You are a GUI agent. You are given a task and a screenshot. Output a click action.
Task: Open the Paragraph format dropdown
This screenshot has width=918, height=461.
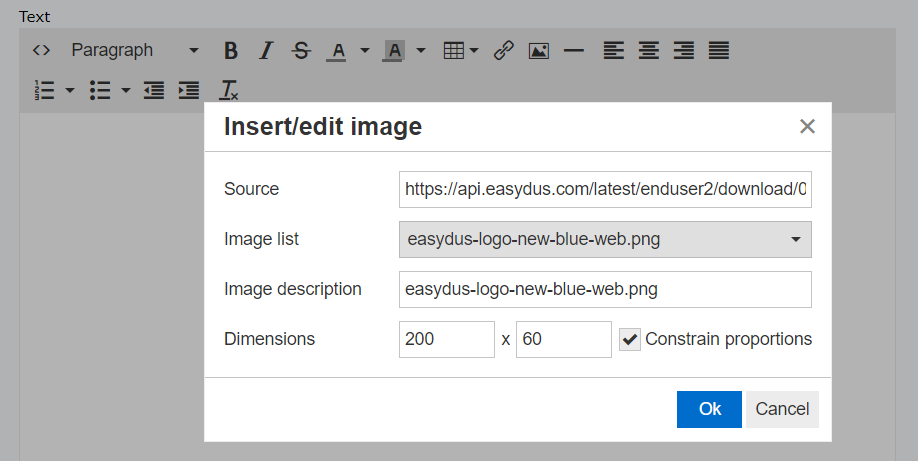pos(135,51)
